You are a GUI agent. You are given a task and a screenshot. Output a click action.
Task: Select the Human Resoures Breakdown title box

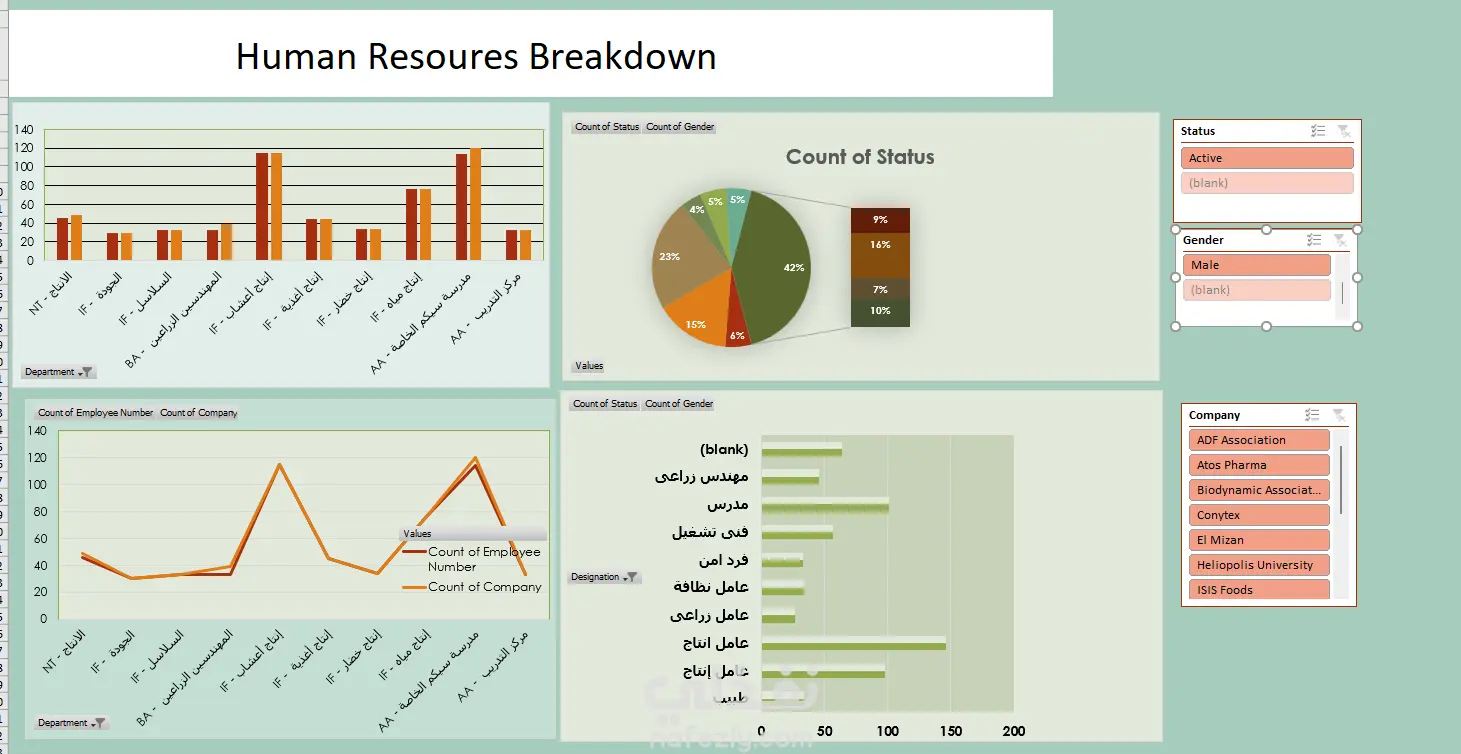coord(531,54)
